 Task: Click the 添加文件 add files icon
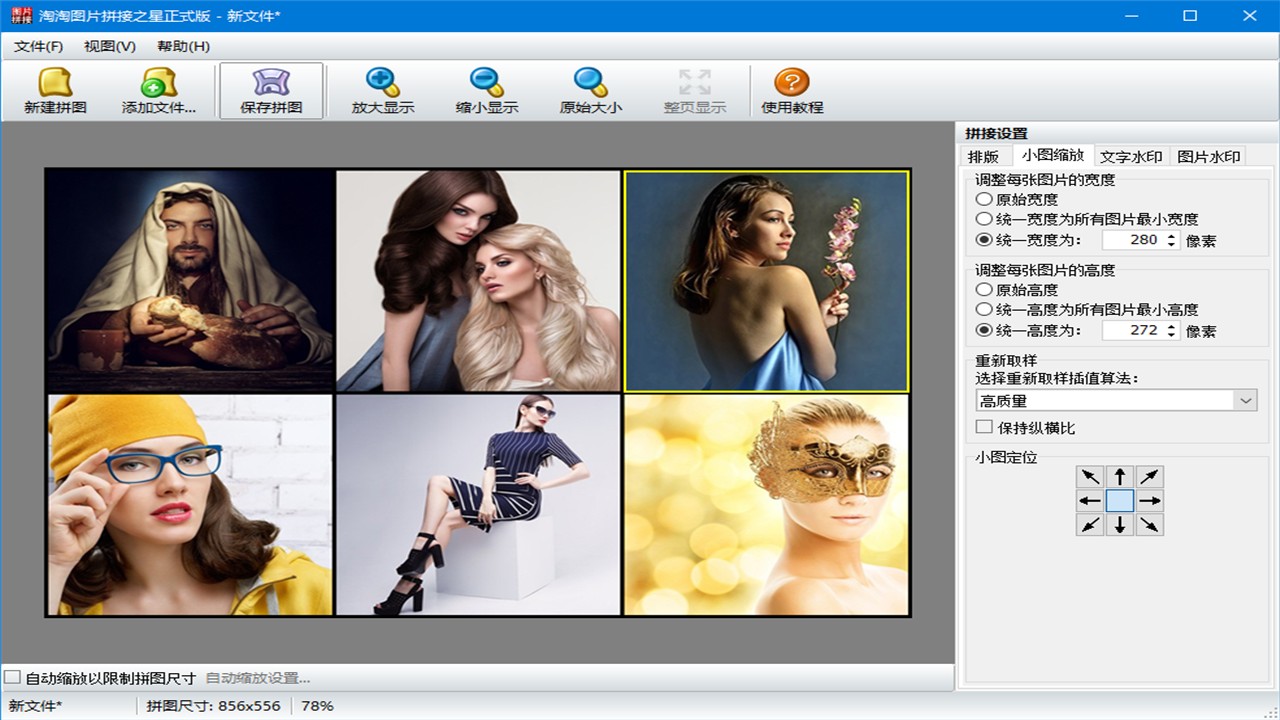[159, 83]
